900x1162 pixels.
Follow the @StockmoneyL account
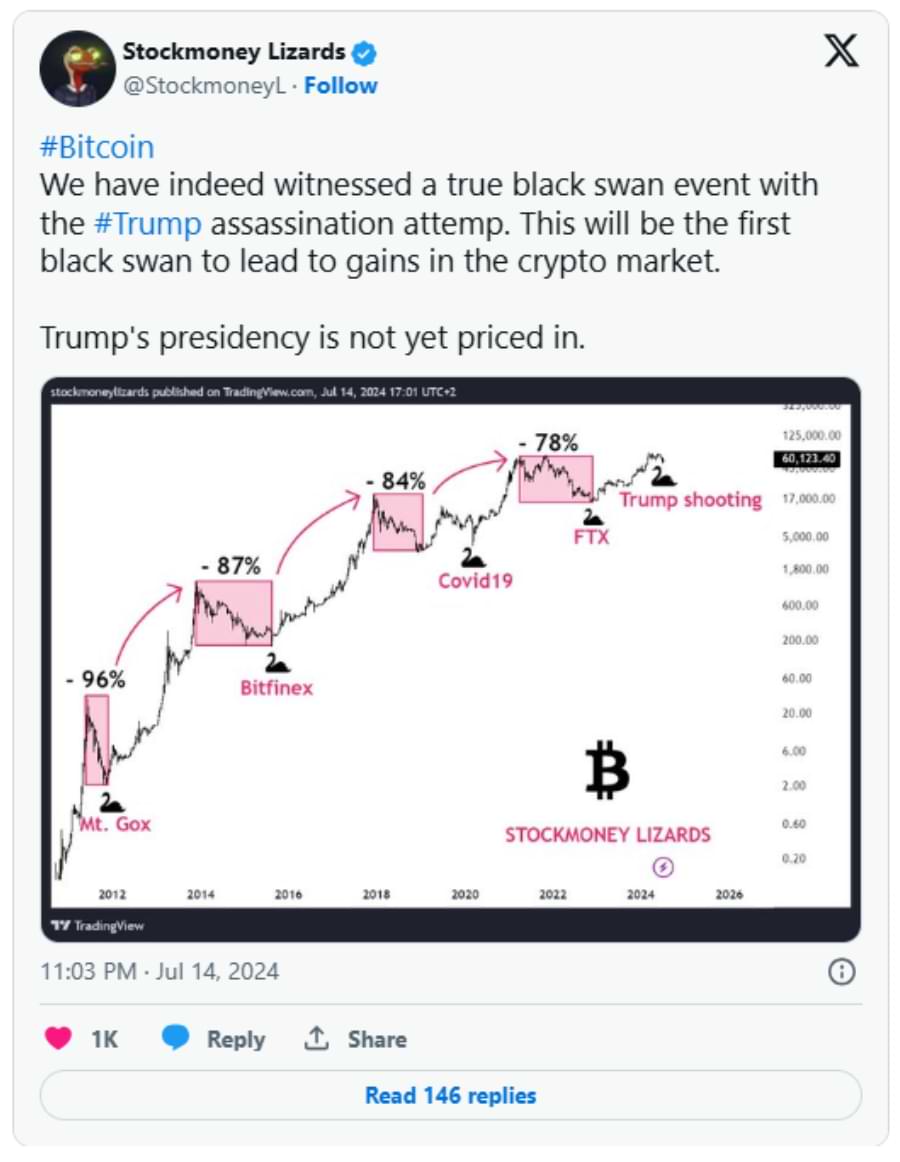pos(341,86)
